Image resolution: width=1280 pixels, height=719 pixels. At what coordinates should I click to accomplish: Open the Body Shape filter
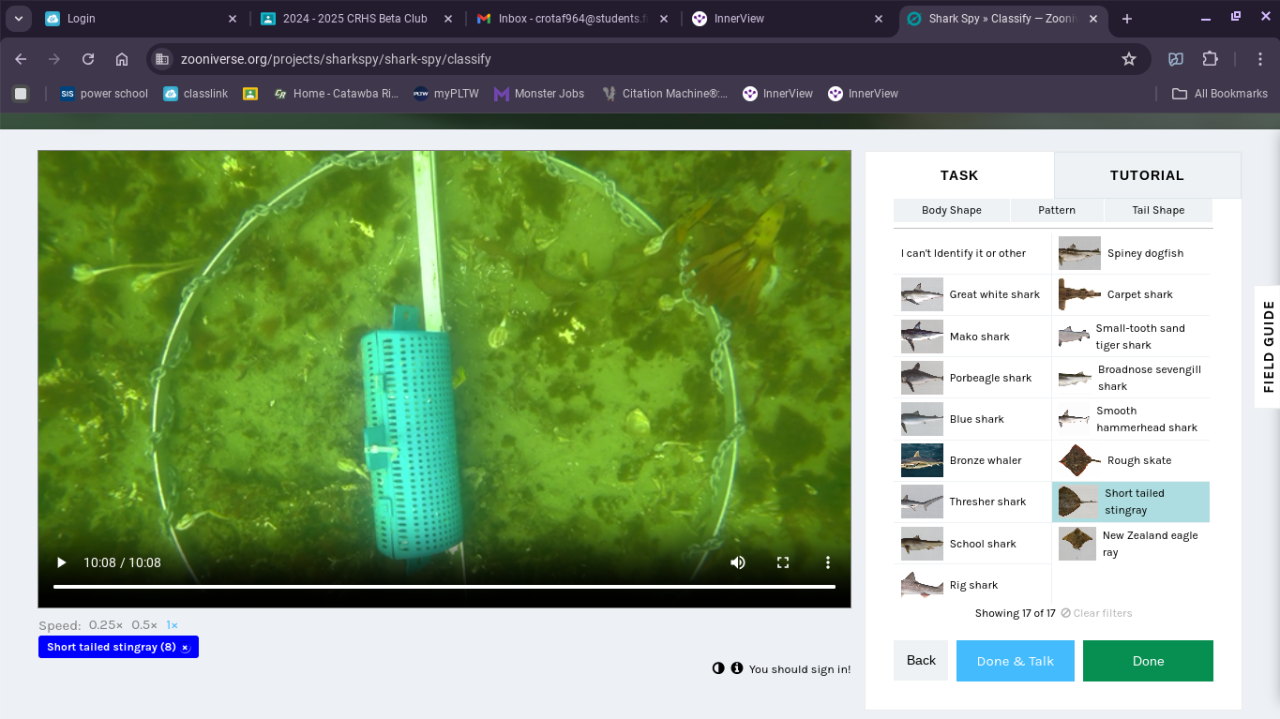952,210
